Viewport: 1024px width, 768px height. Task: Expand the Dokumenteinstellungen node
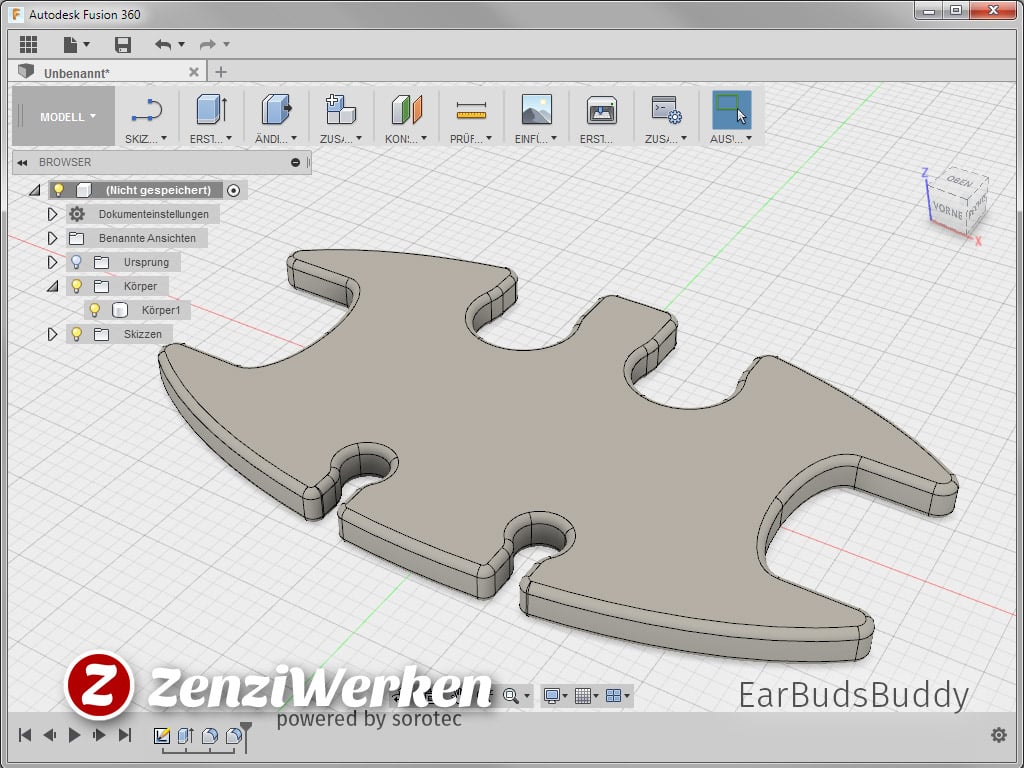(52, 214)
